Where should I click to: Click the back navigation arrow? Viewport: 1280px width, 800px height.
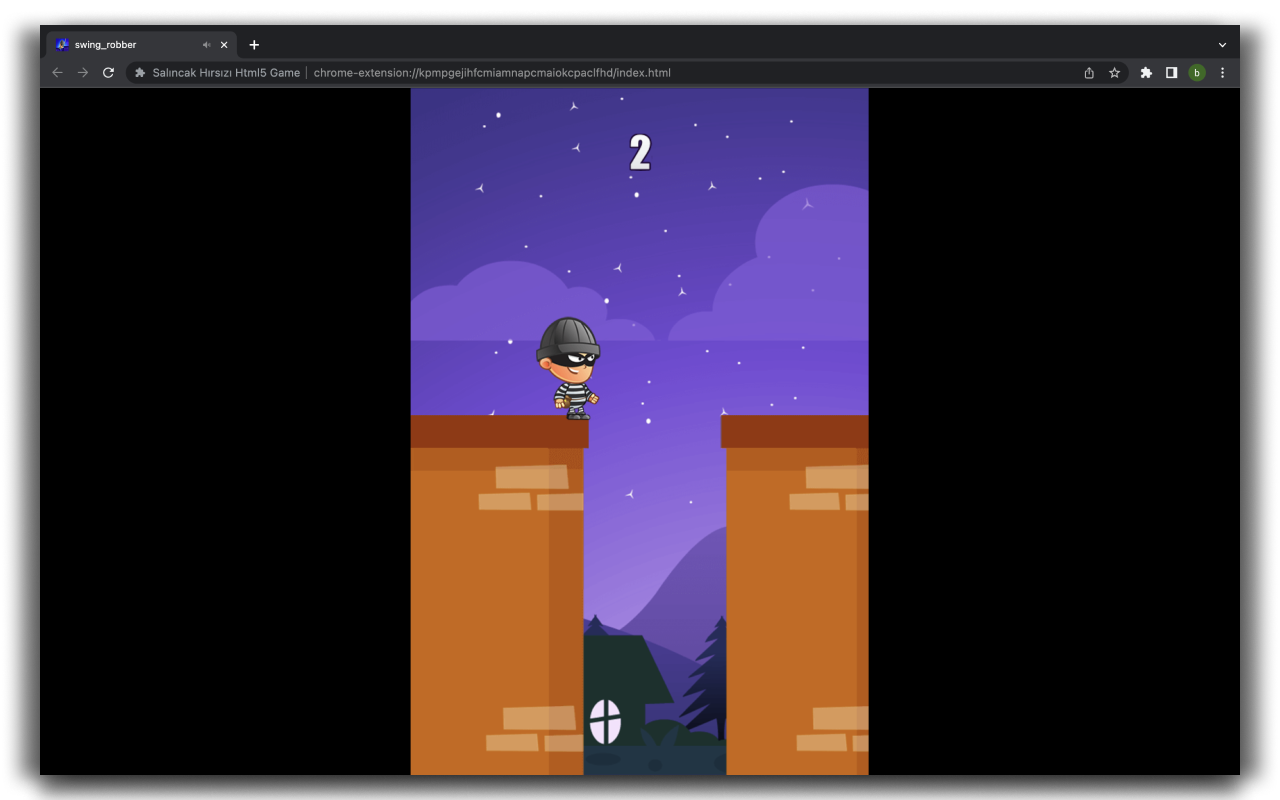click(57, 72)
